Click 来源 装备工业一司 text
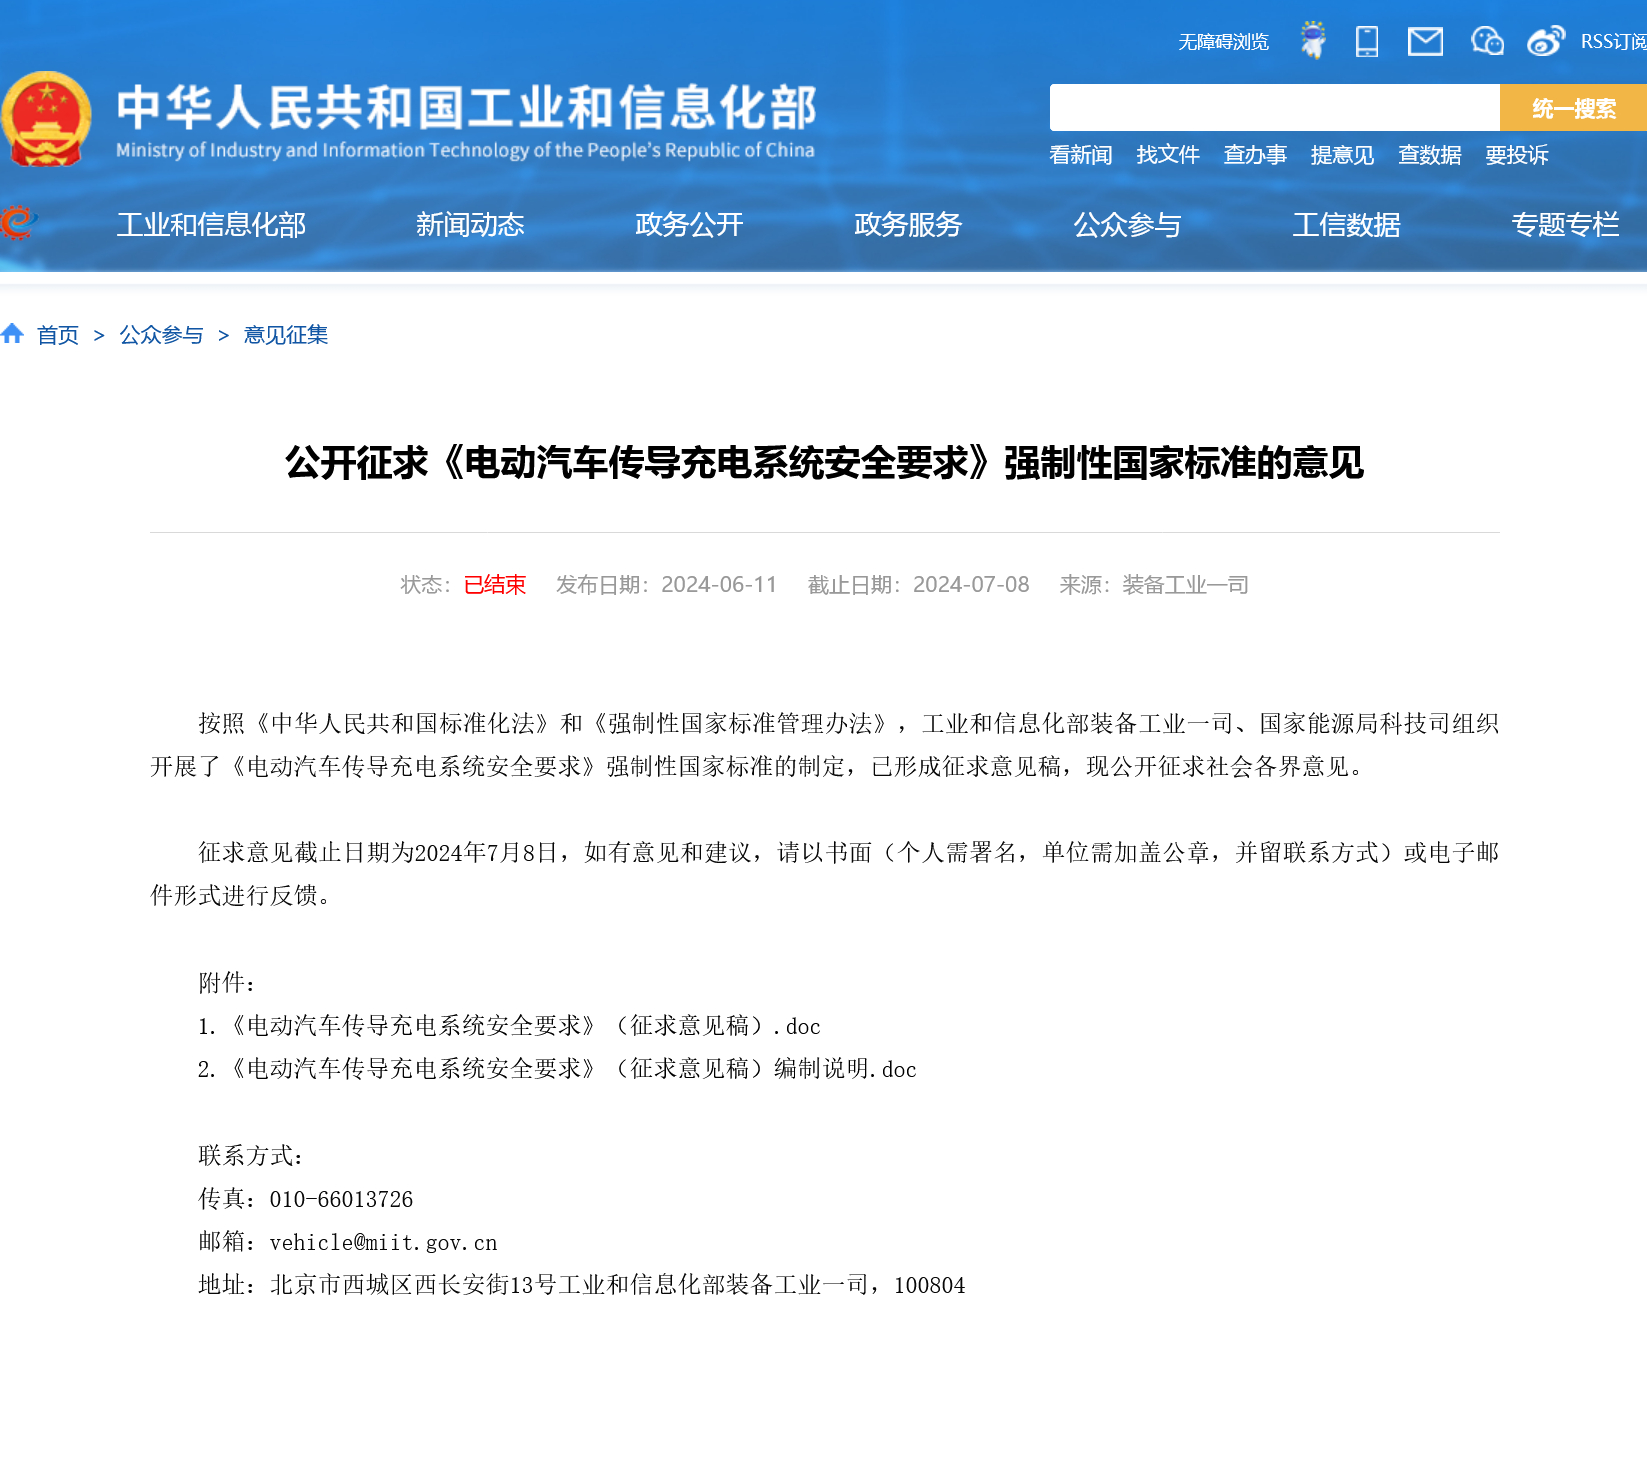The image size is (1647, 1458). click(1154, 585)
